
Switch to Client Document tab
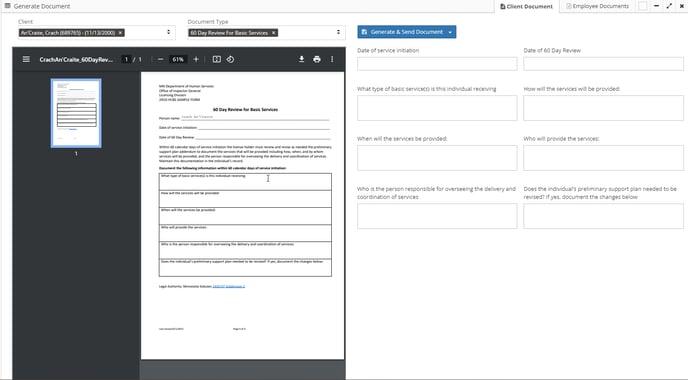(527, 7)
